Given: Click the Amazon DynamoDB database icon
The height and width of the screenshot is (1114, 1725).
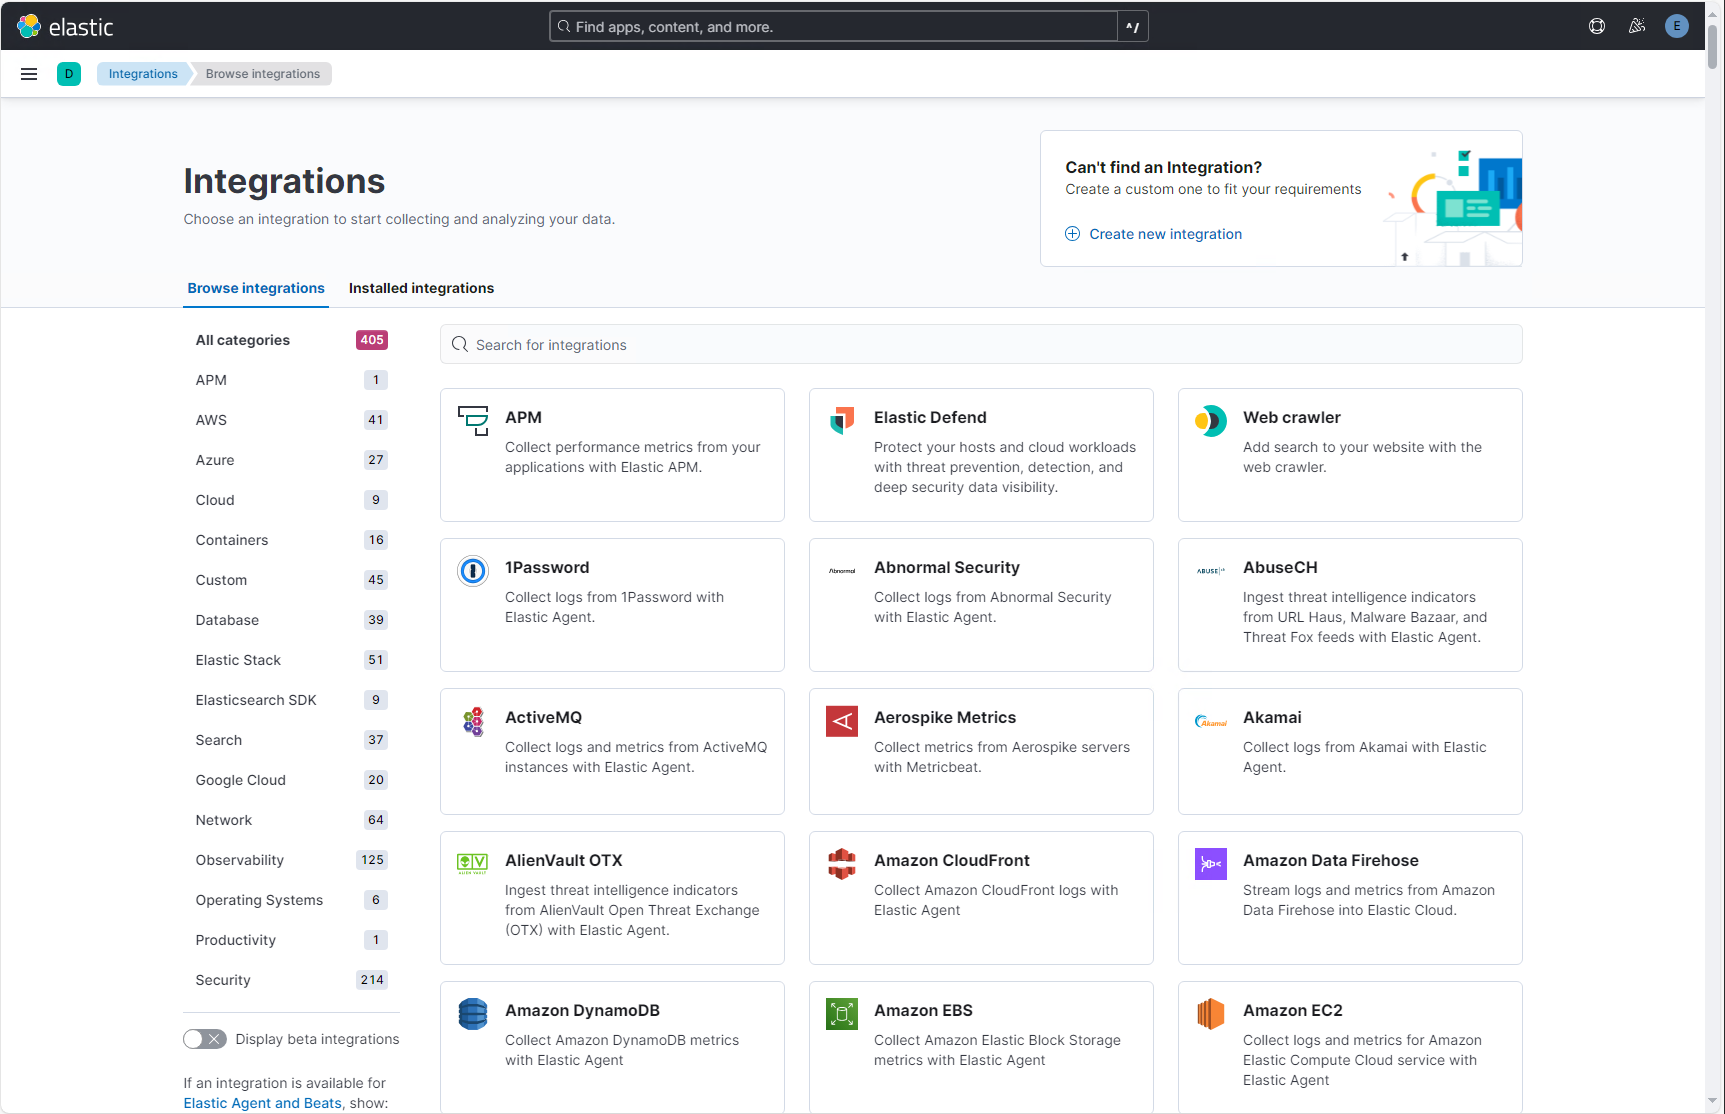Looking at the screenshot, I should click(473, 1013).
